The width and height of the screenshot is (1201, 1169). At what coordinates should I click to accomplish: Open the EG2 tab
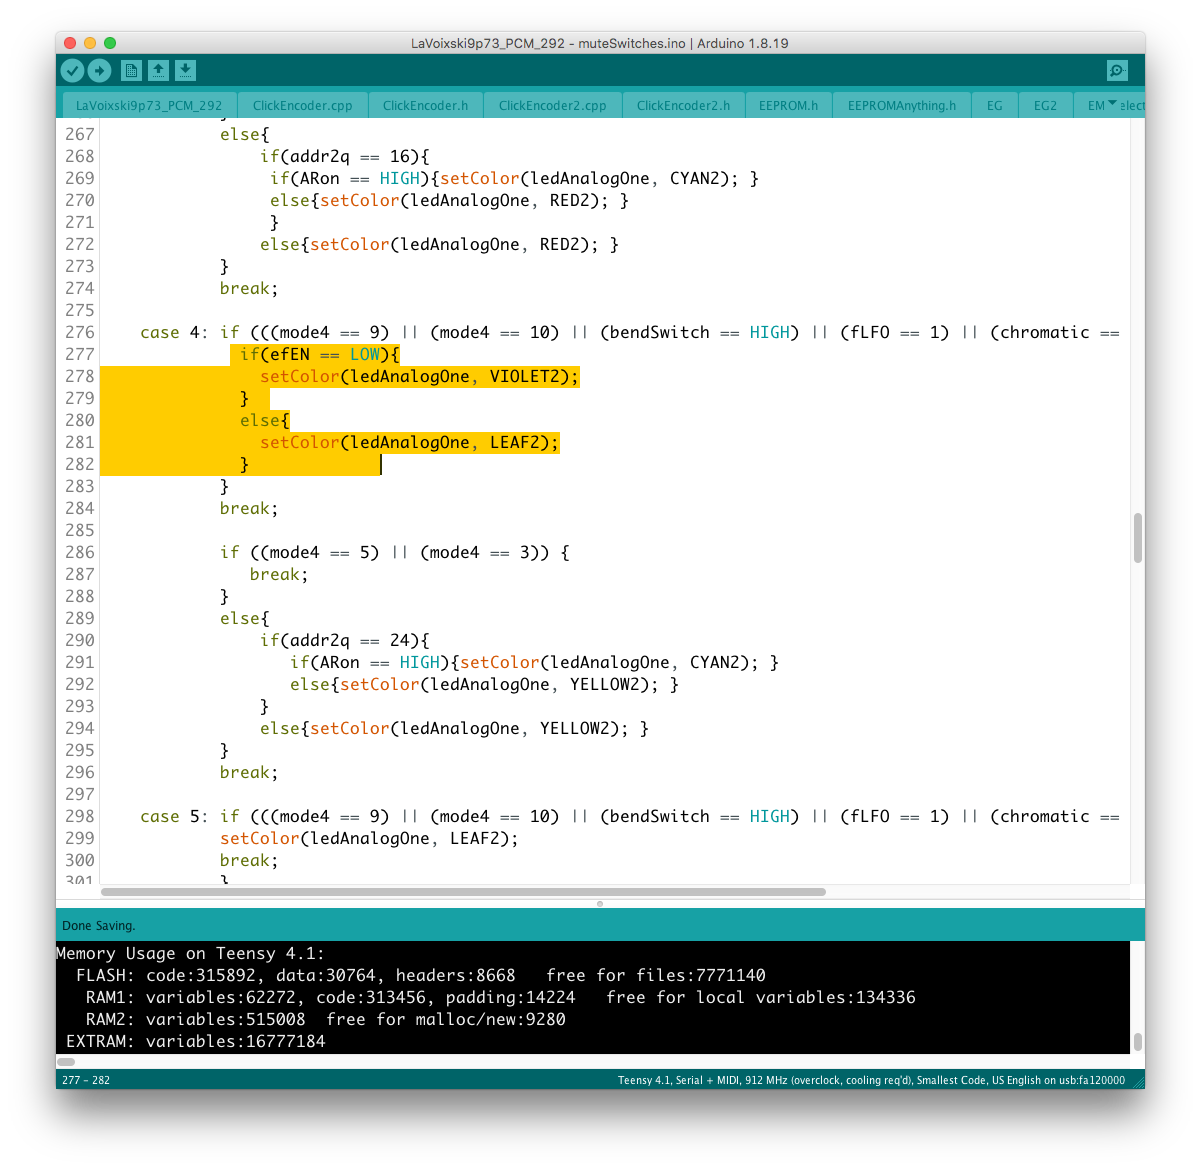click(1045, 105)
